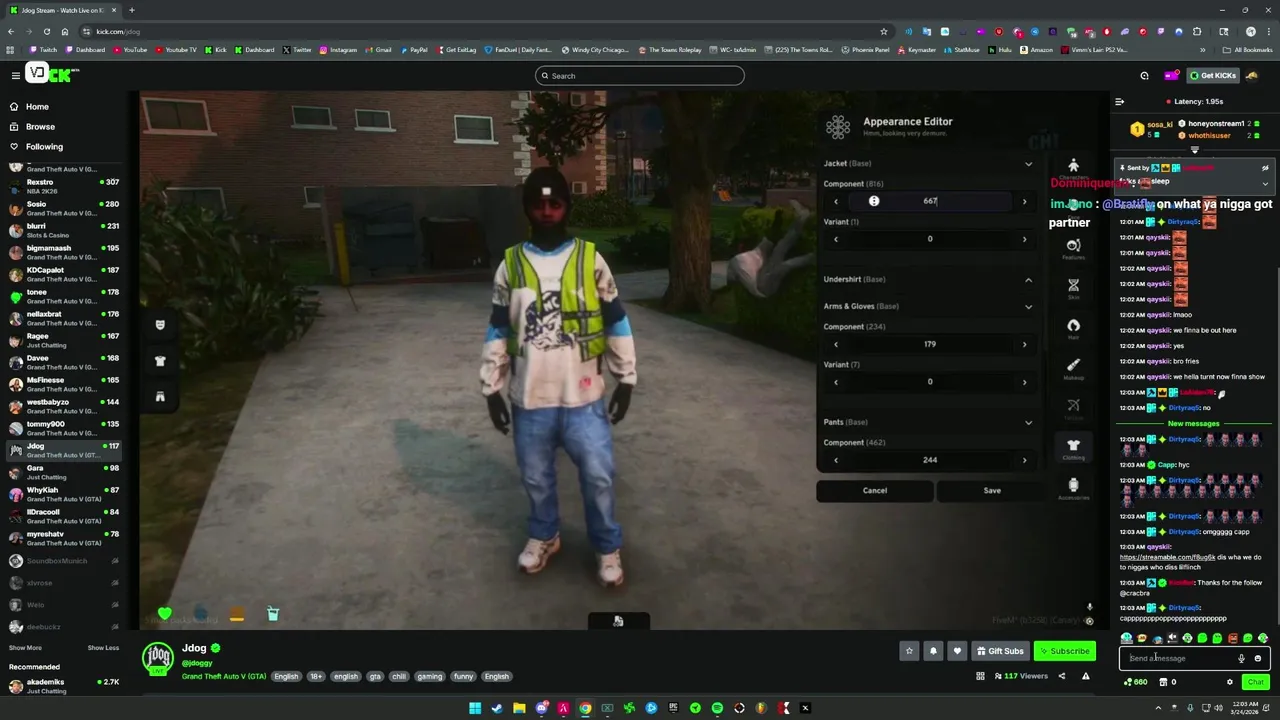Click the report warning triangle icon
Viewport: 1280px width, 720px height.
(x=1086, y=676)
